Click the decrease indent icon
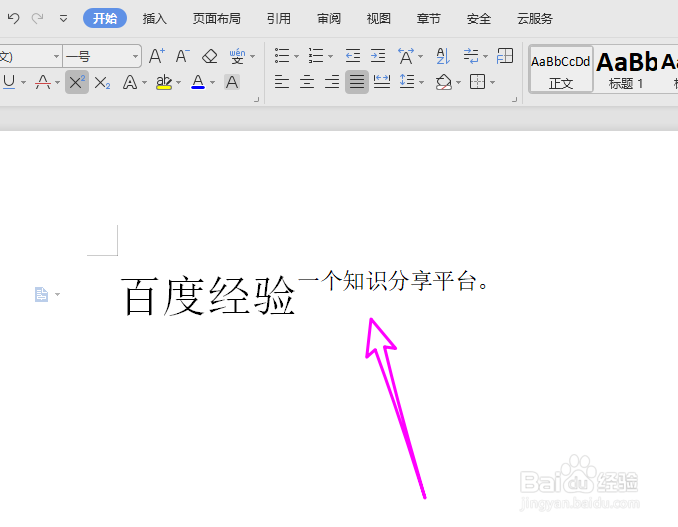678x527 pixels. 353,56
